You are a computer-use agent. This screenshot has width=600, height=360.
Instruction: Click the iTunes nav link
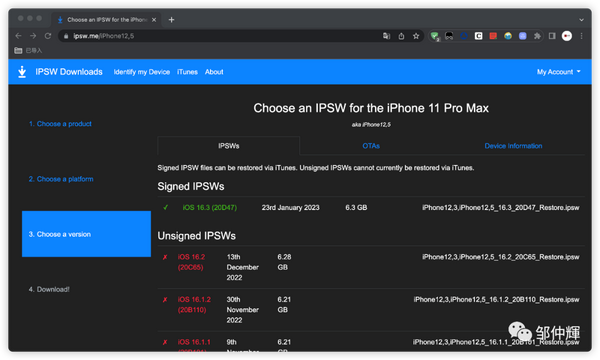[187, 72]
